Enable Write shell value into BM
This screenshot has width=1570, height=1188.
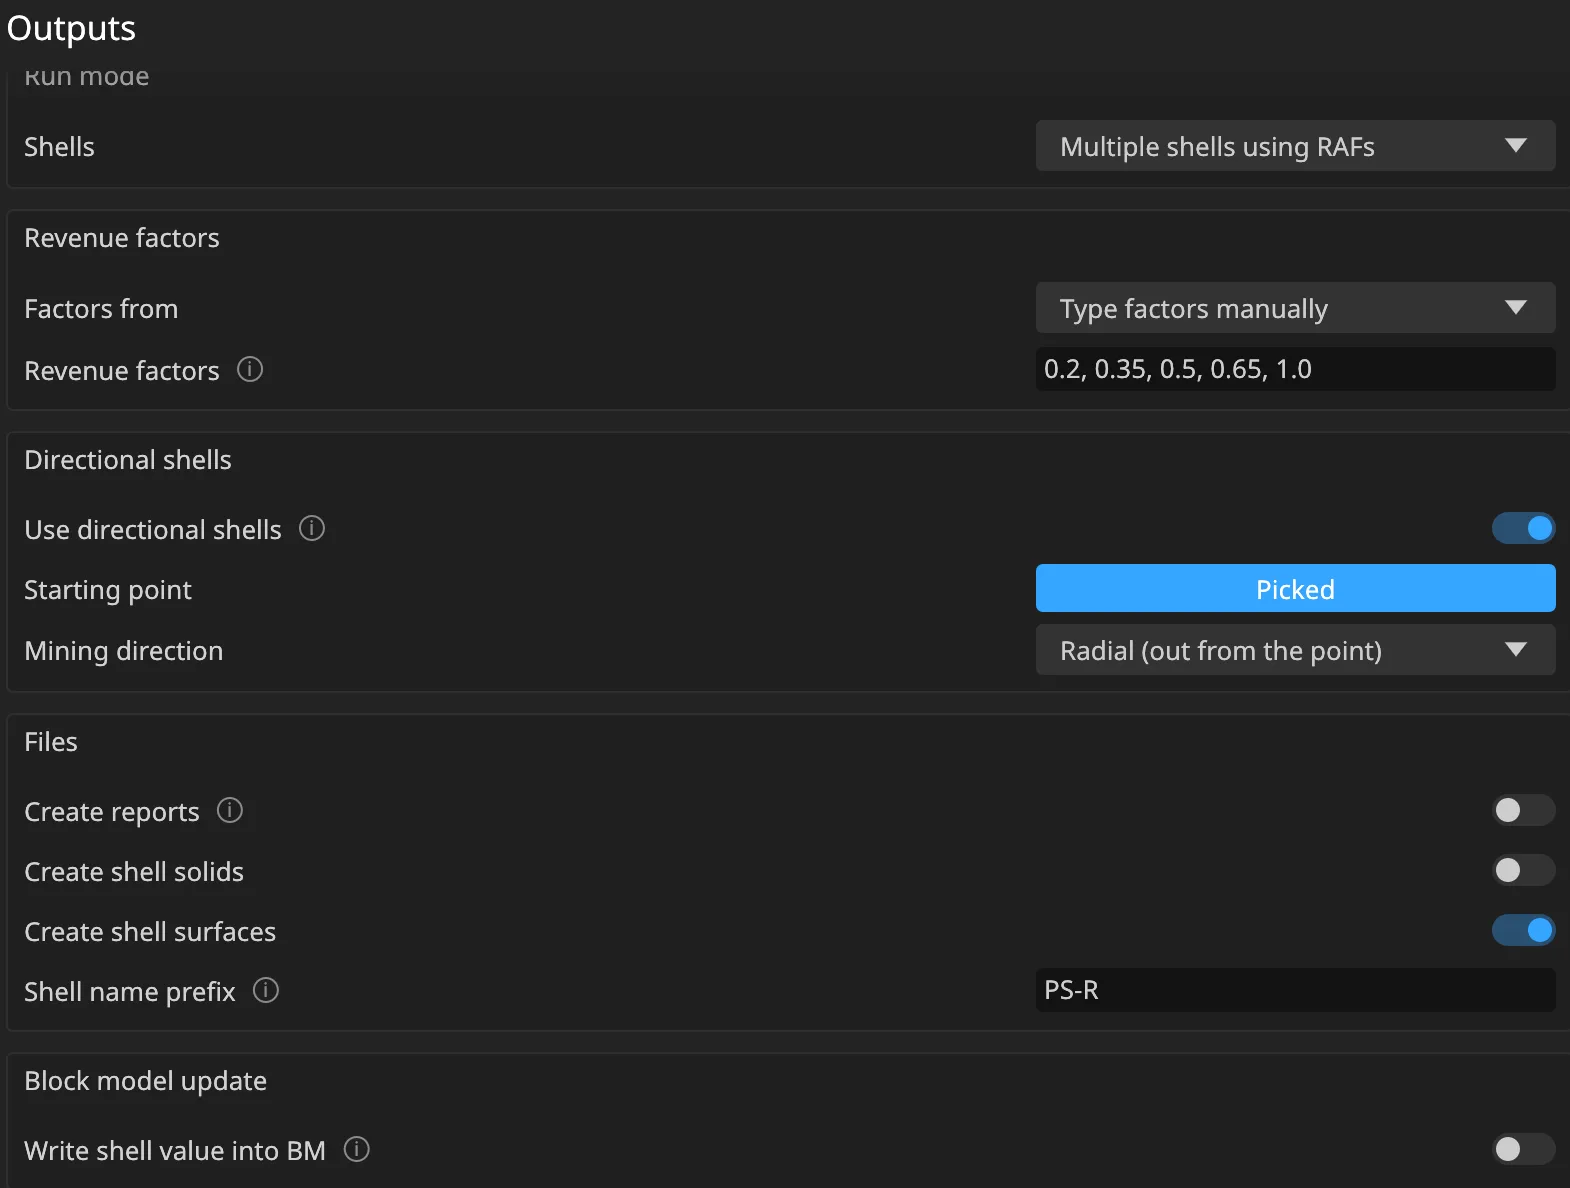click(1523, 1149)
